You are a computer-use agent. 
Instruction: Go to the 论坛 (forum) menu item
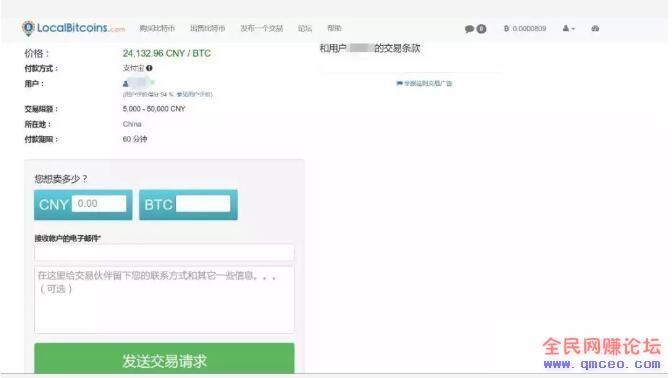[305, 28]
